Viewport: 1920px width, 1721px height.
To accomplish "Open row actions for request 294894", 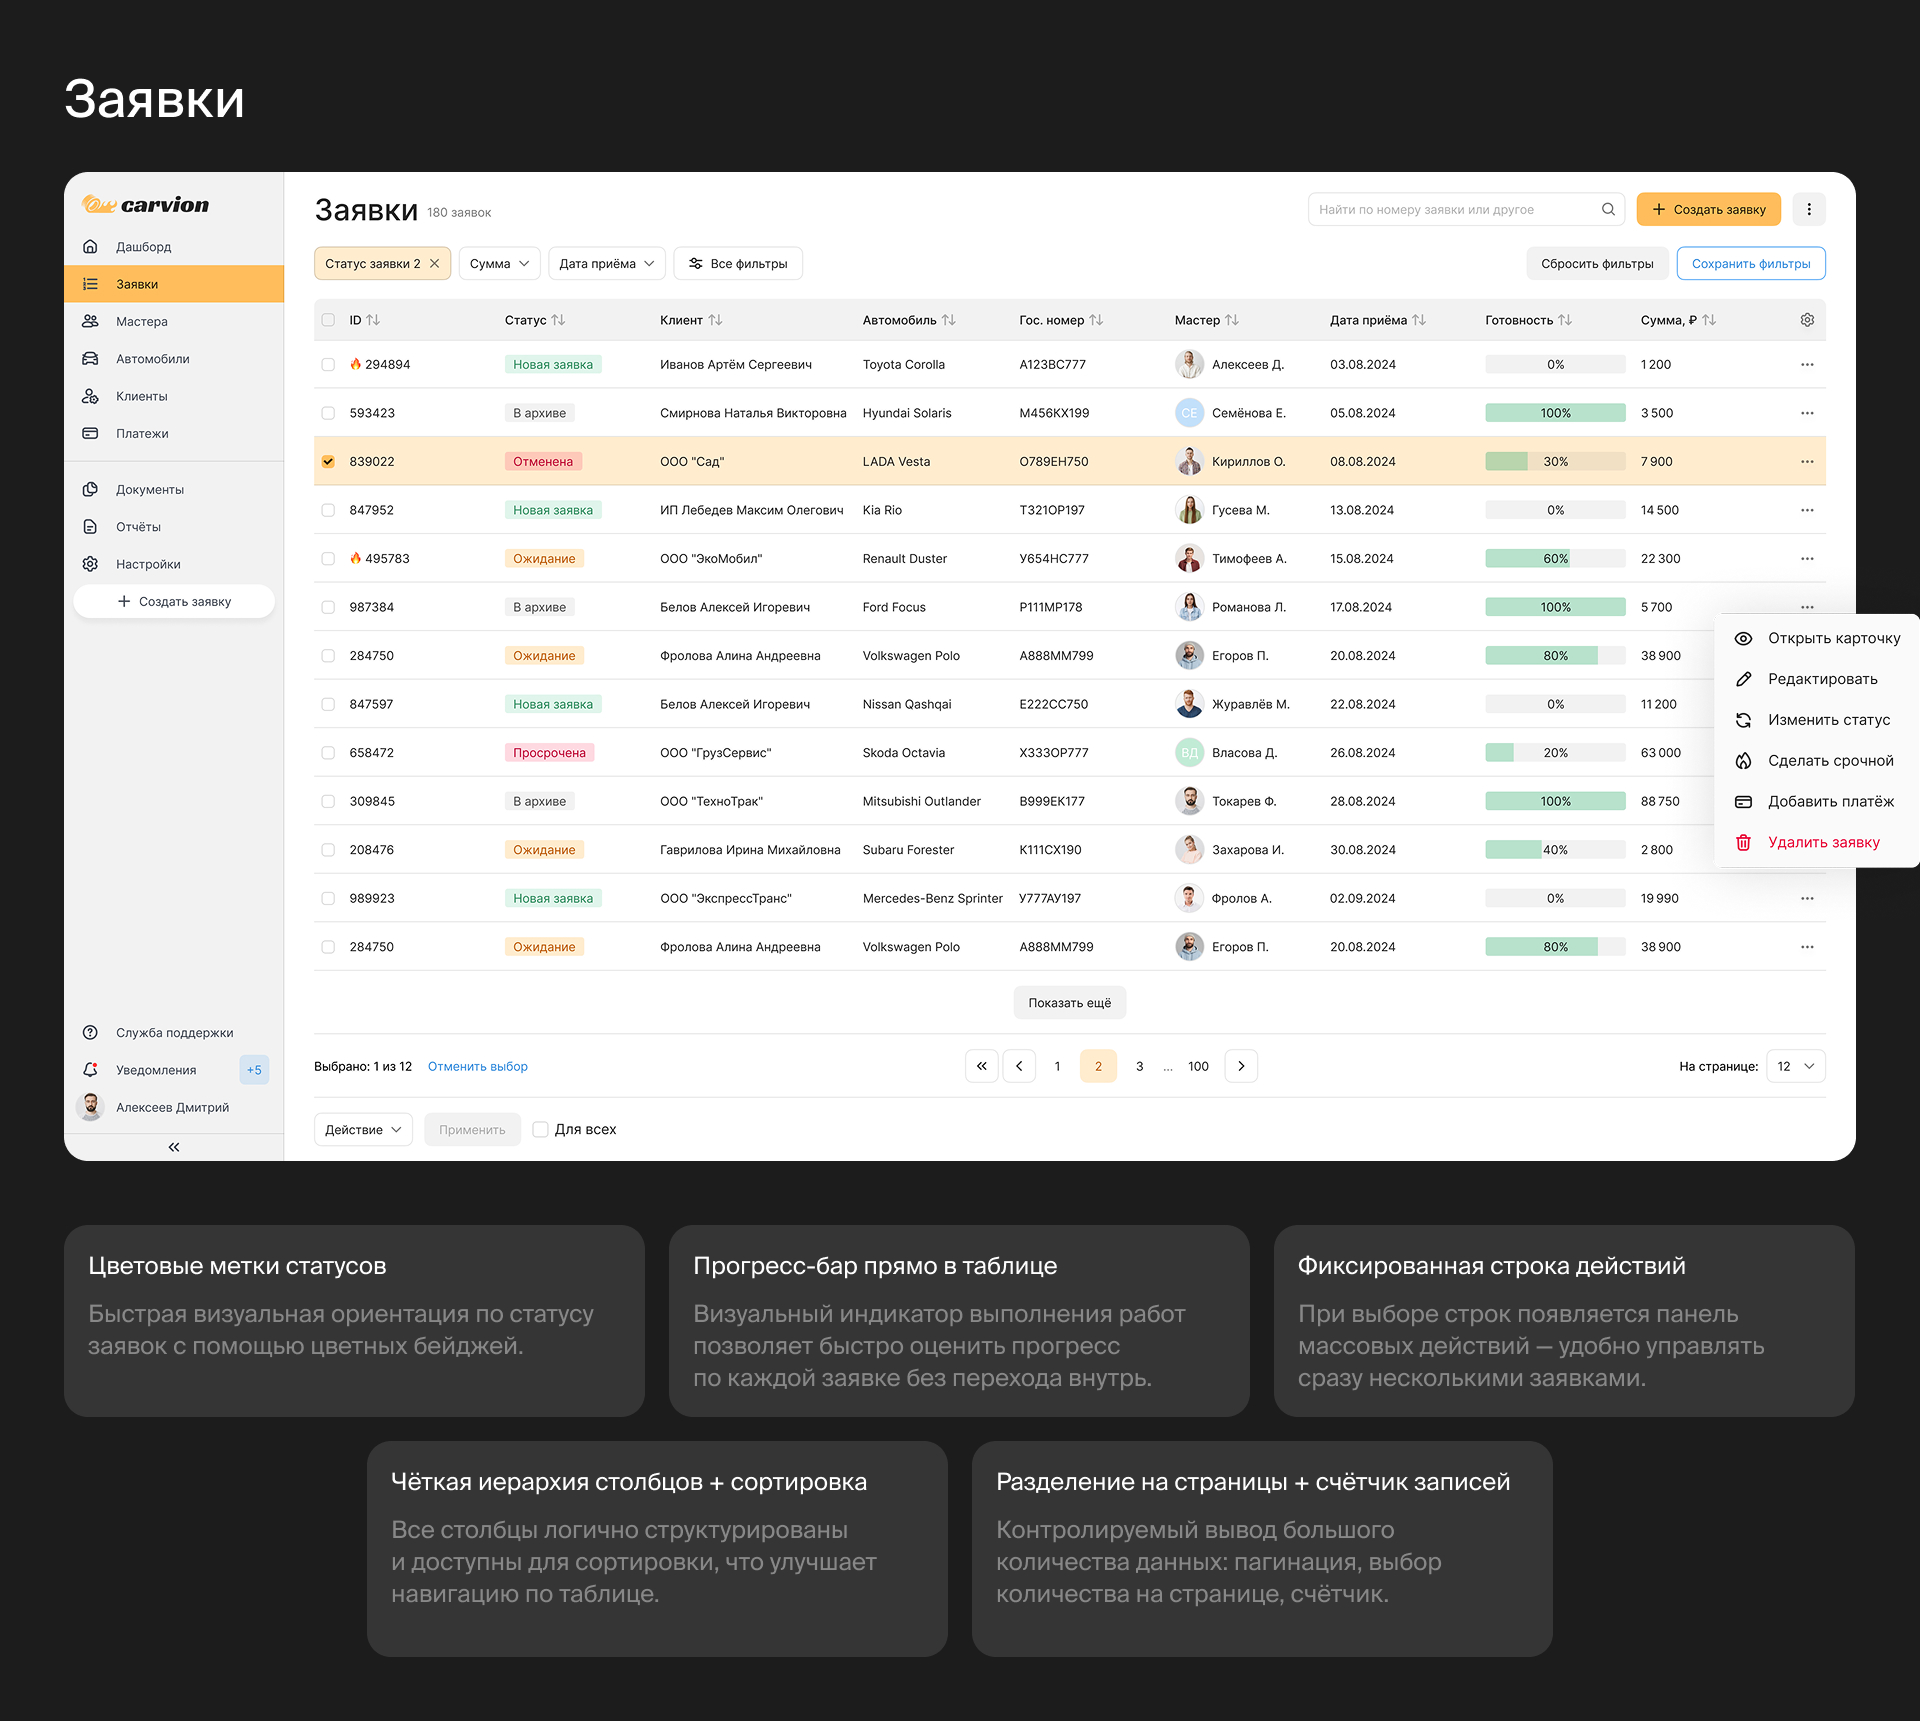I will point(1806,365).
